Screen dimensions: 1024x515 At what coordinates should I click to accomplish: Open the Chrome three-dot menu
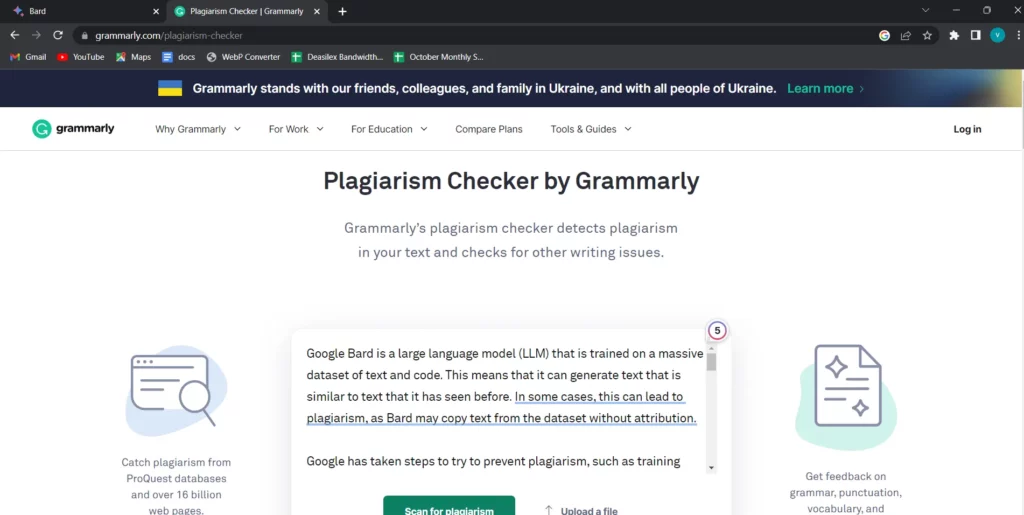[1019, 35]
